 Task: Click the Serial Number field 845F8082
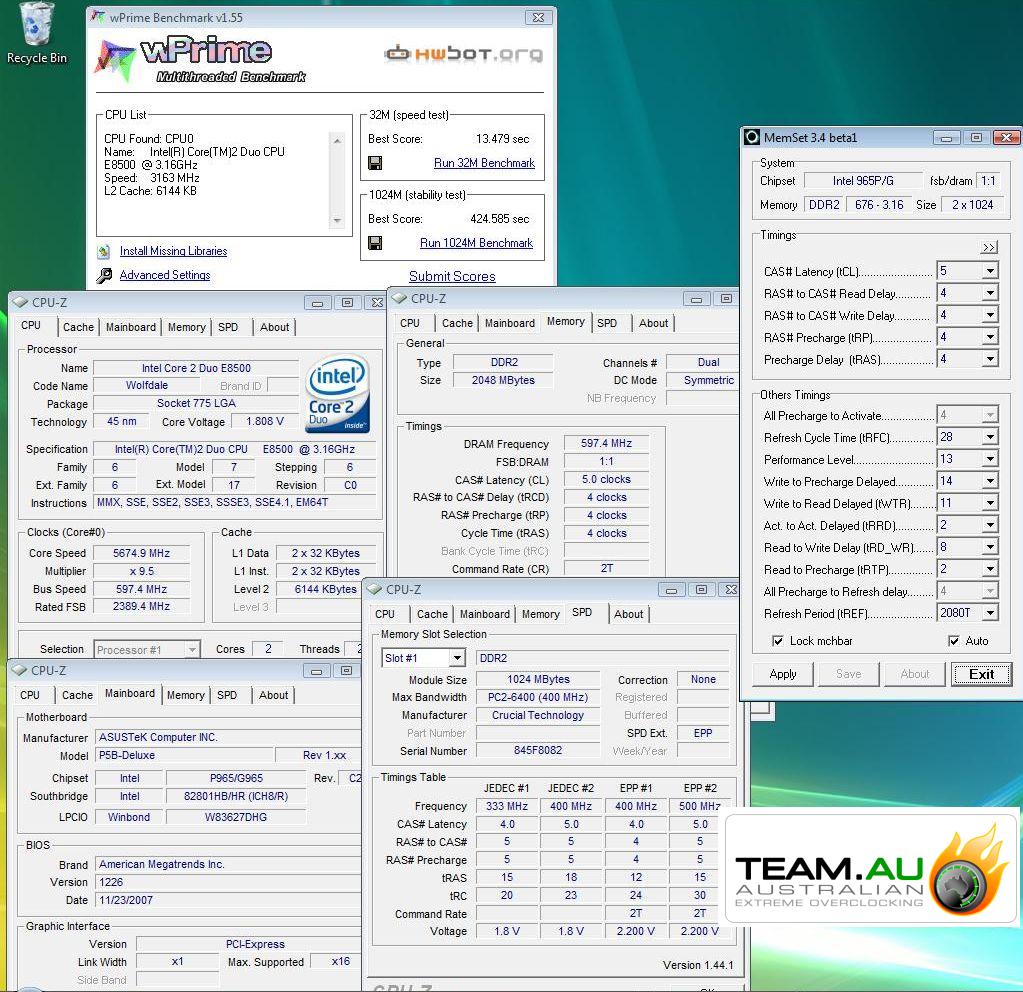tap(538, 751)
